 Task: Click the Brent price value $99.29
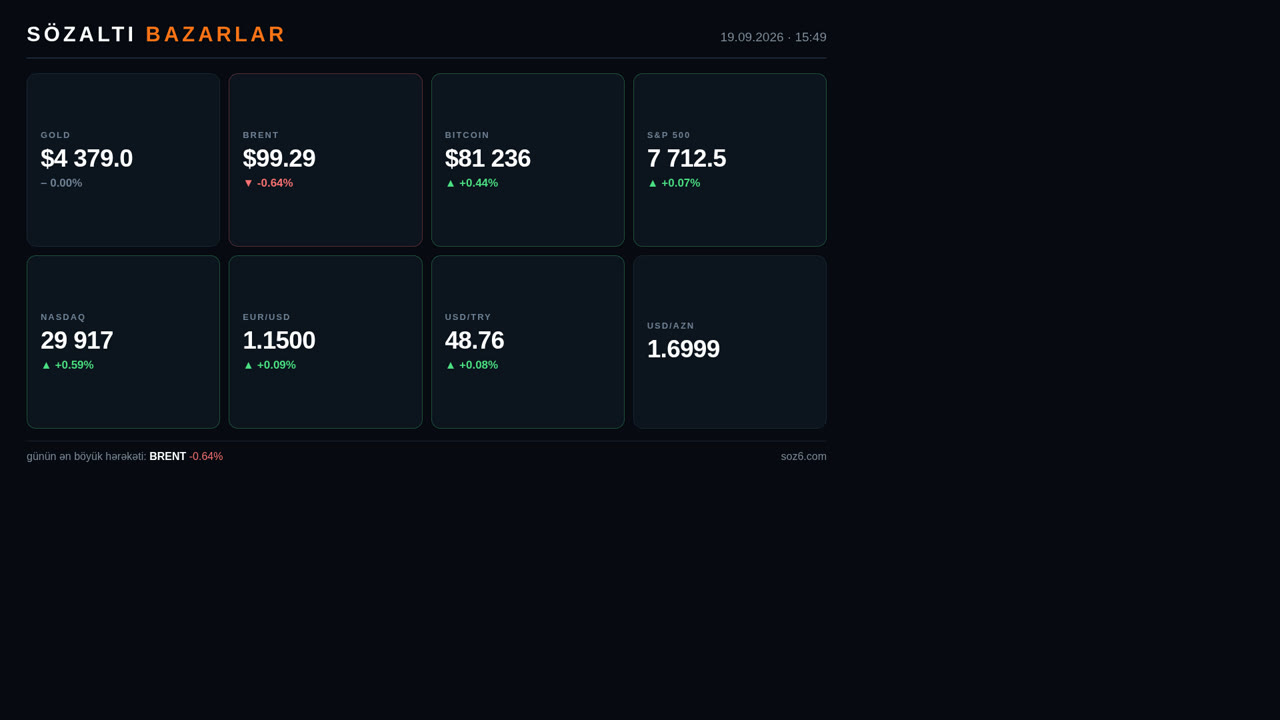pyautogui.click(x=279, y=158)
